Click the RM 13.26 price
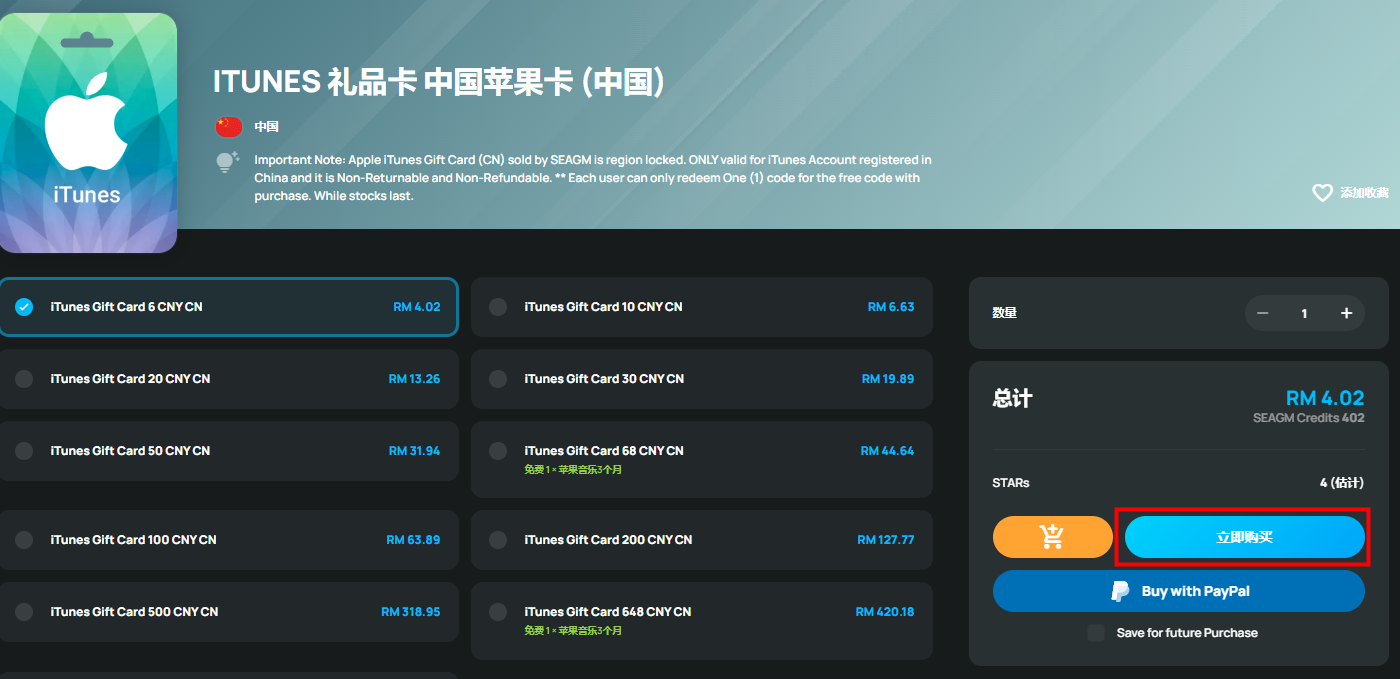The width and height of the screenshot is (1400, 679). pos(415,379)
